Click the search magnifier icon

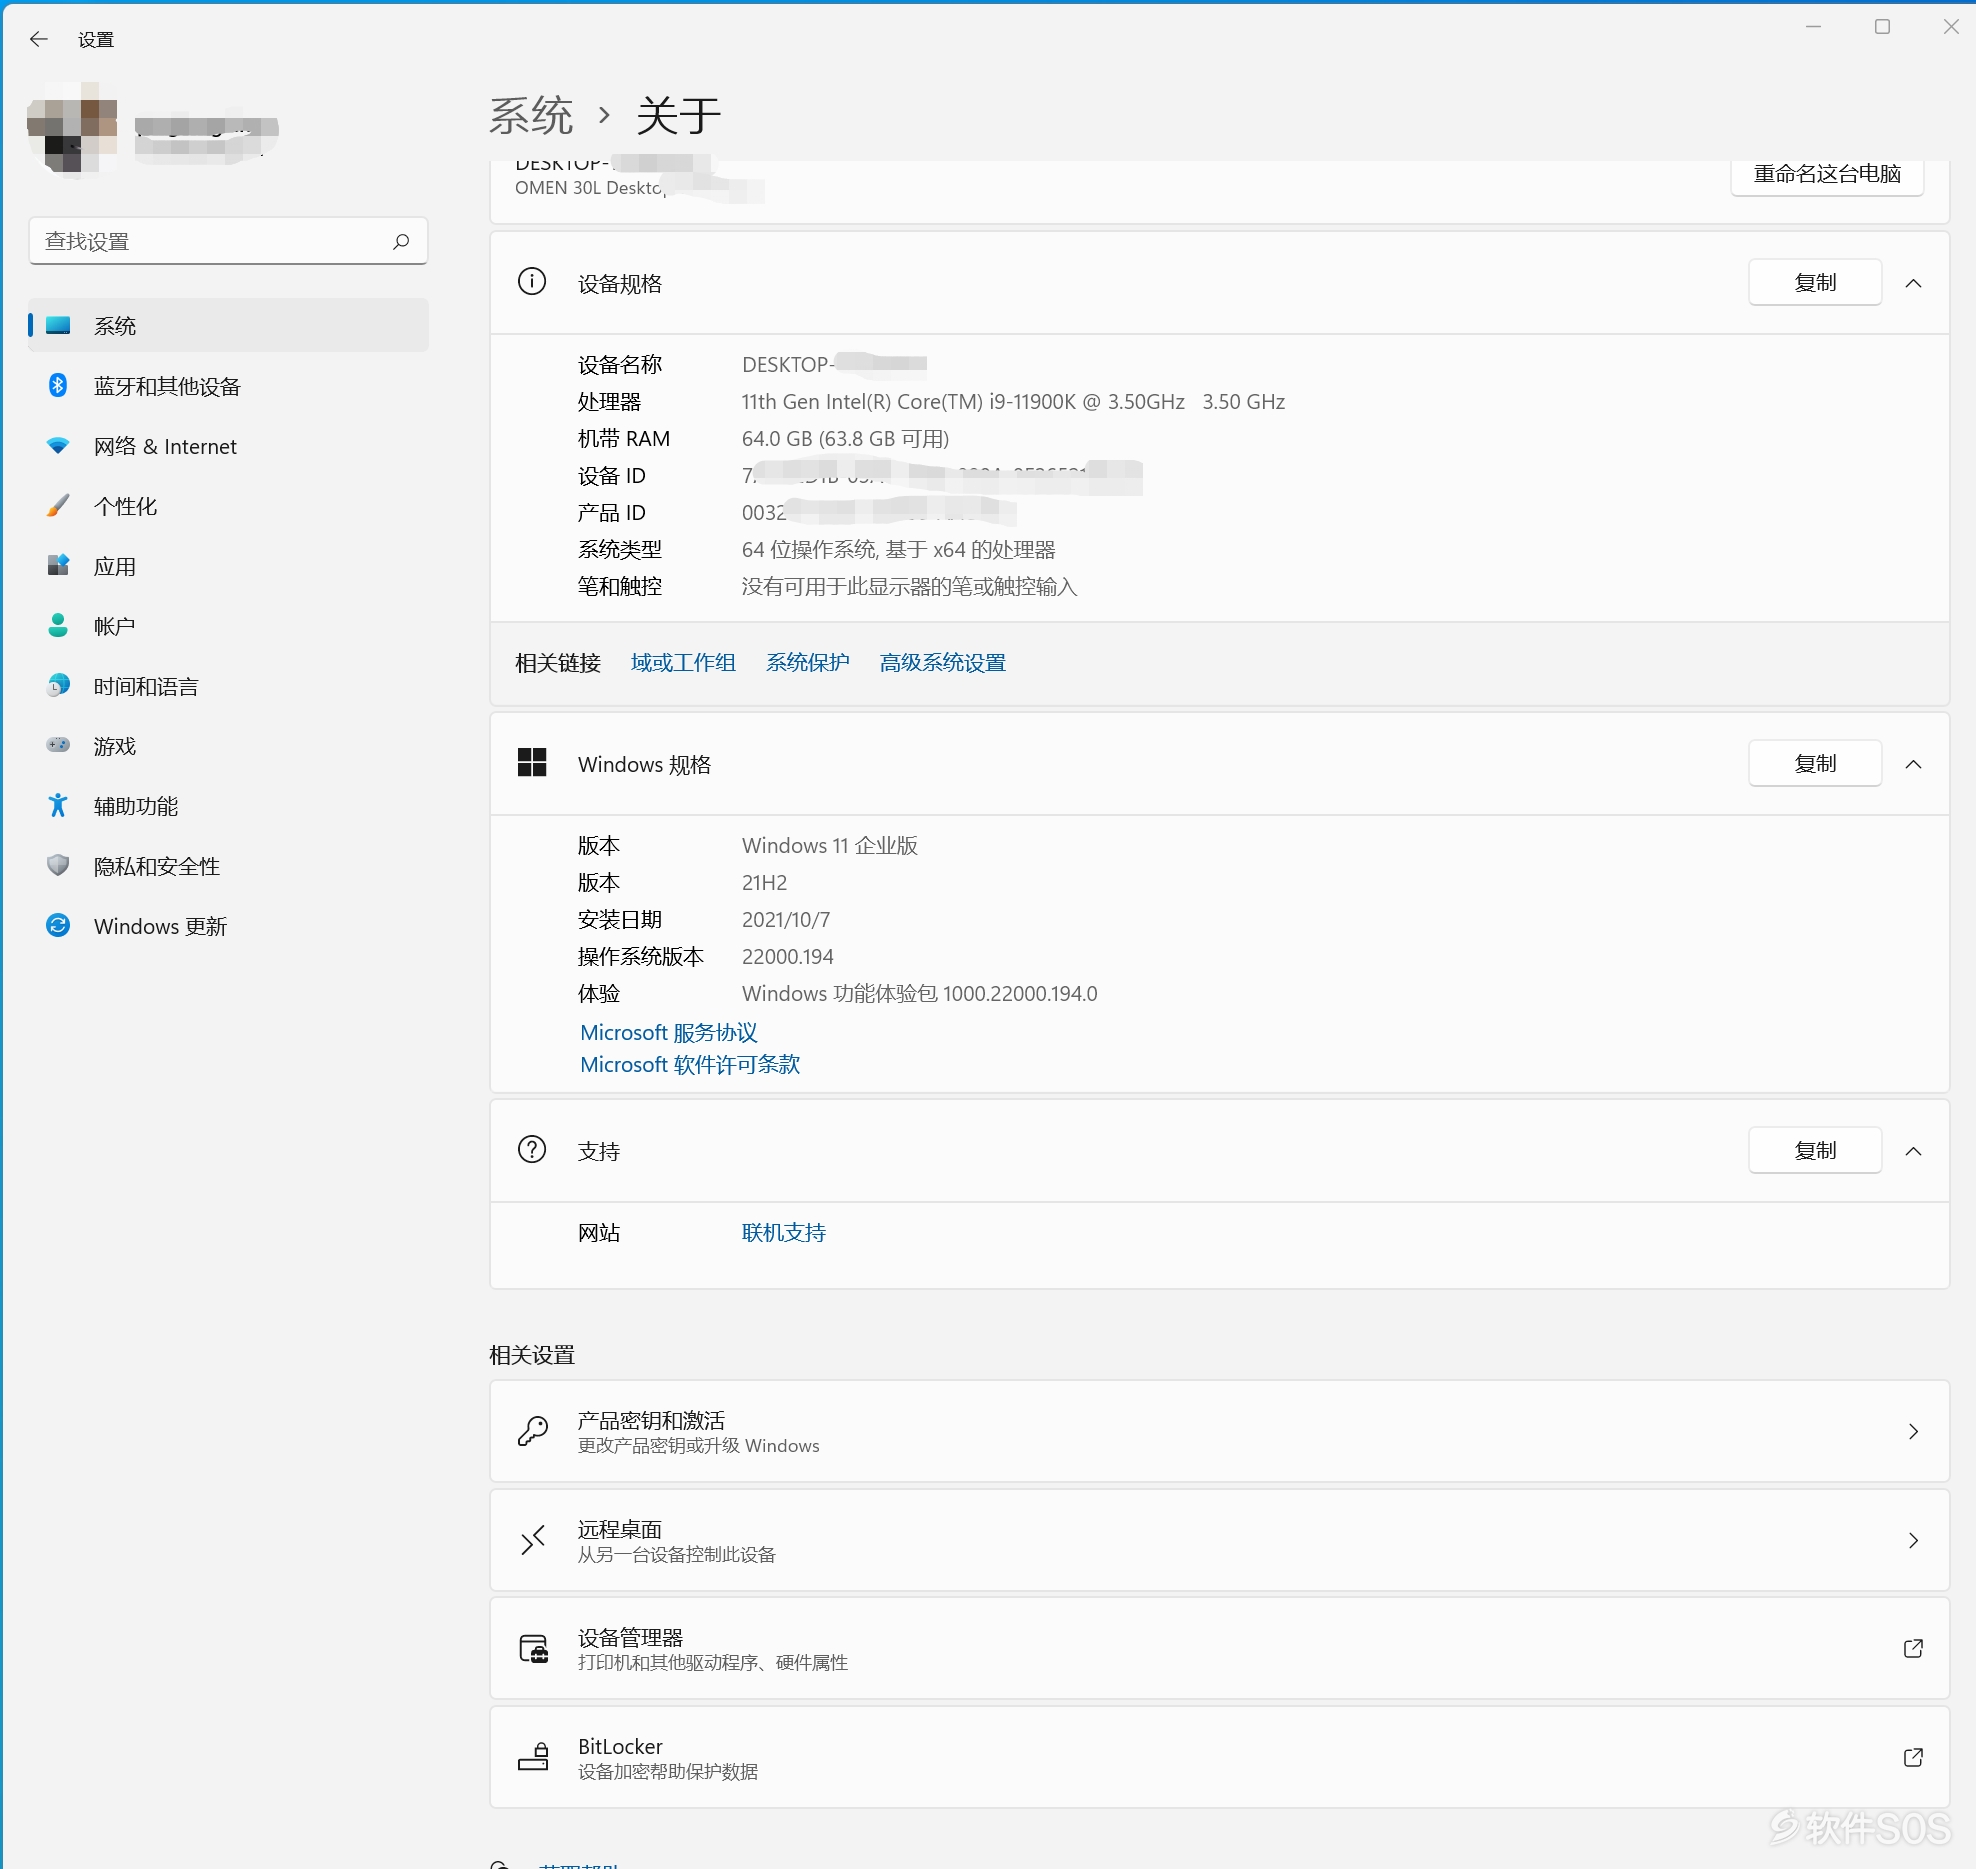(401, 241)
